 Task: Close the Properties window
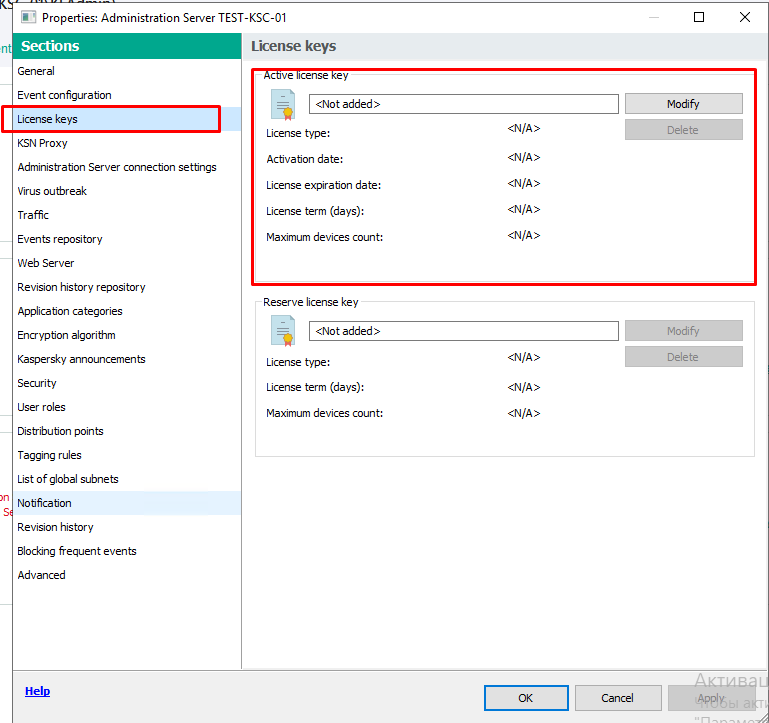click(x=744, y=17)
